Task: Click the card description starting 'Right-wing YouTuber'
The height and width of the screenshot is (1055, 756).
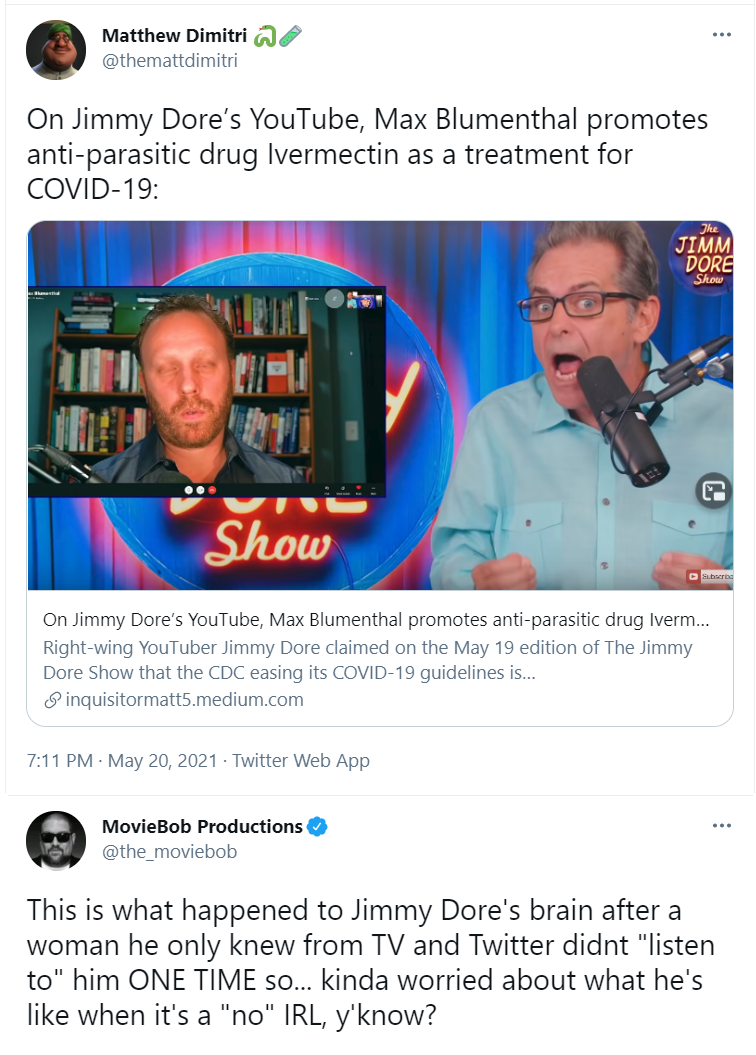Action: (x=367, y=660)
